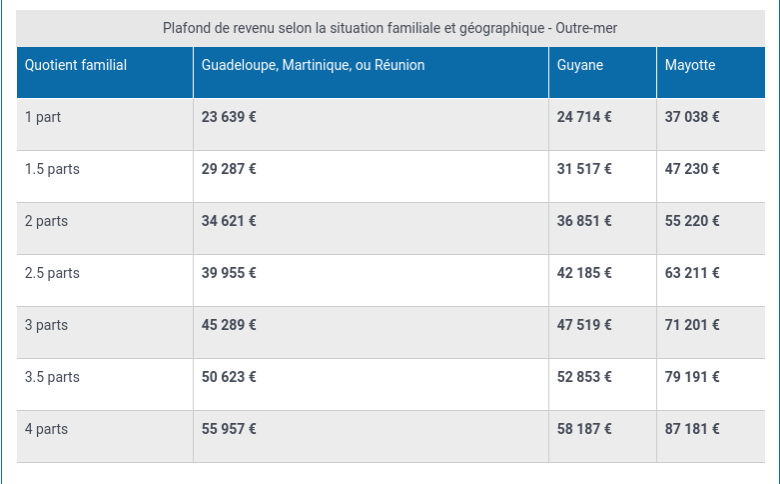Select the 3.5 parts row label
Screen dimensions: 780x484
pos(52,377)
